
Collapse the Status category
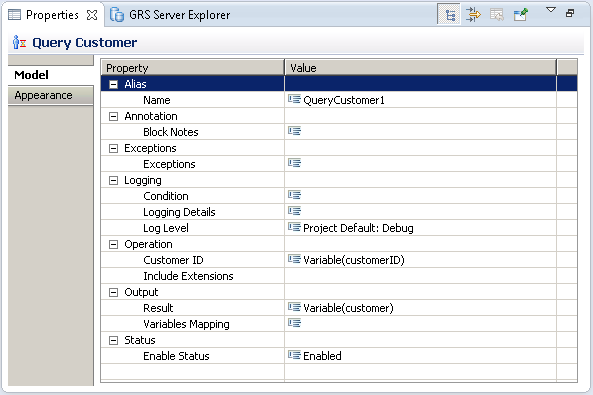click(113, 341)
